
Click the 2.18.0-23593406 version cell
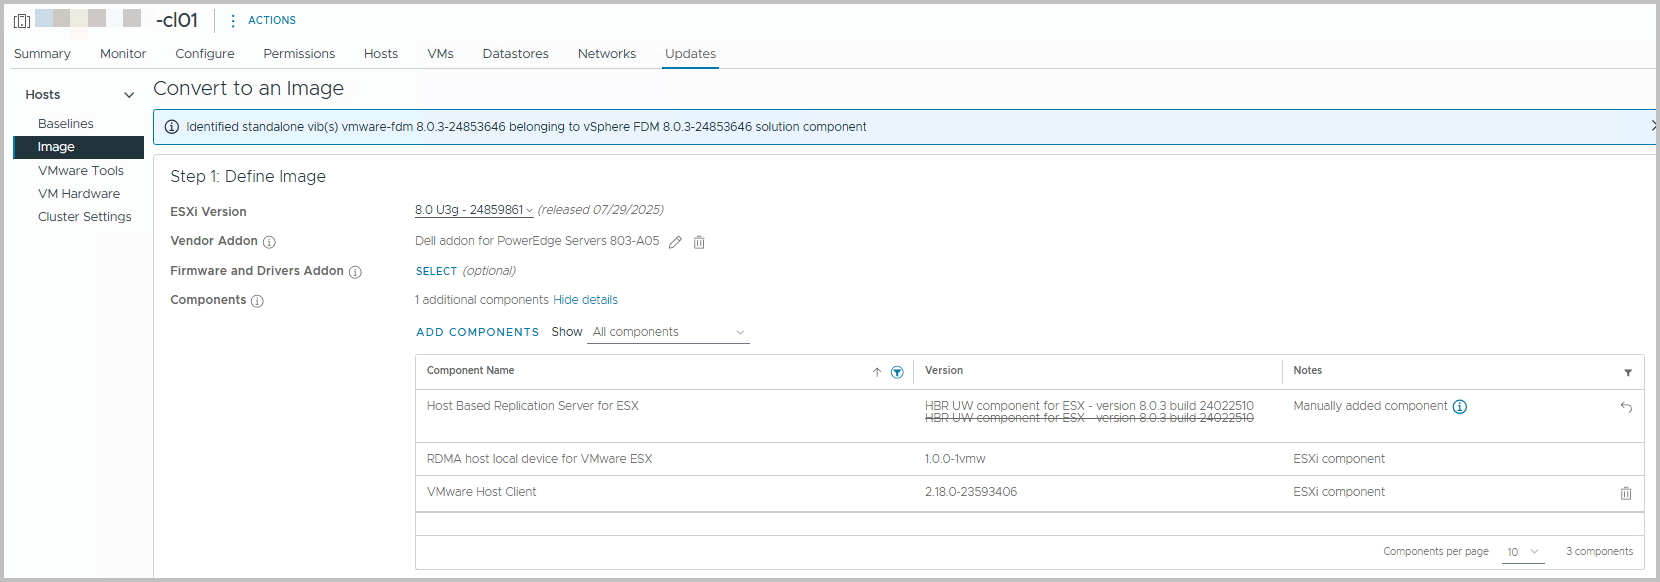970,492
